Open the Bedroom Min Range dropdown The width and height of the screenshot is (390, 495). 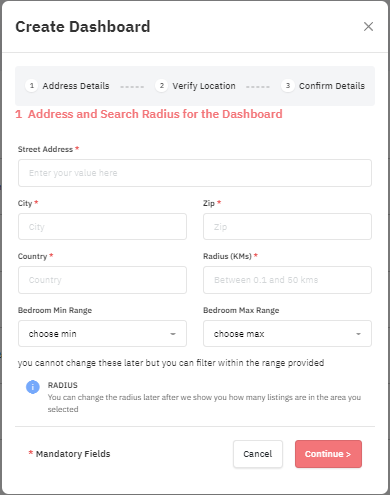coord(102,334)
